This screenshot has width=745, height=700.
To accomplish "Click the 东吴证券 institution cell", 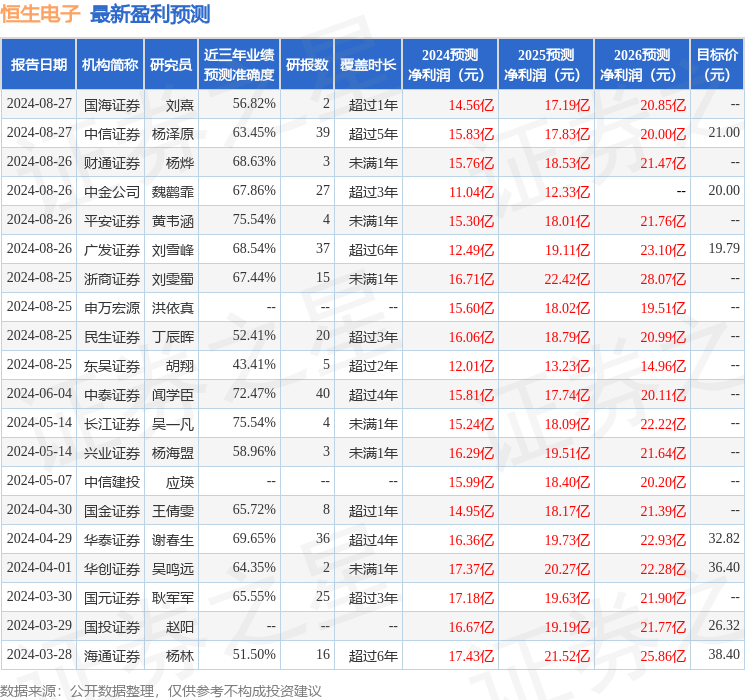I will 112,366.
